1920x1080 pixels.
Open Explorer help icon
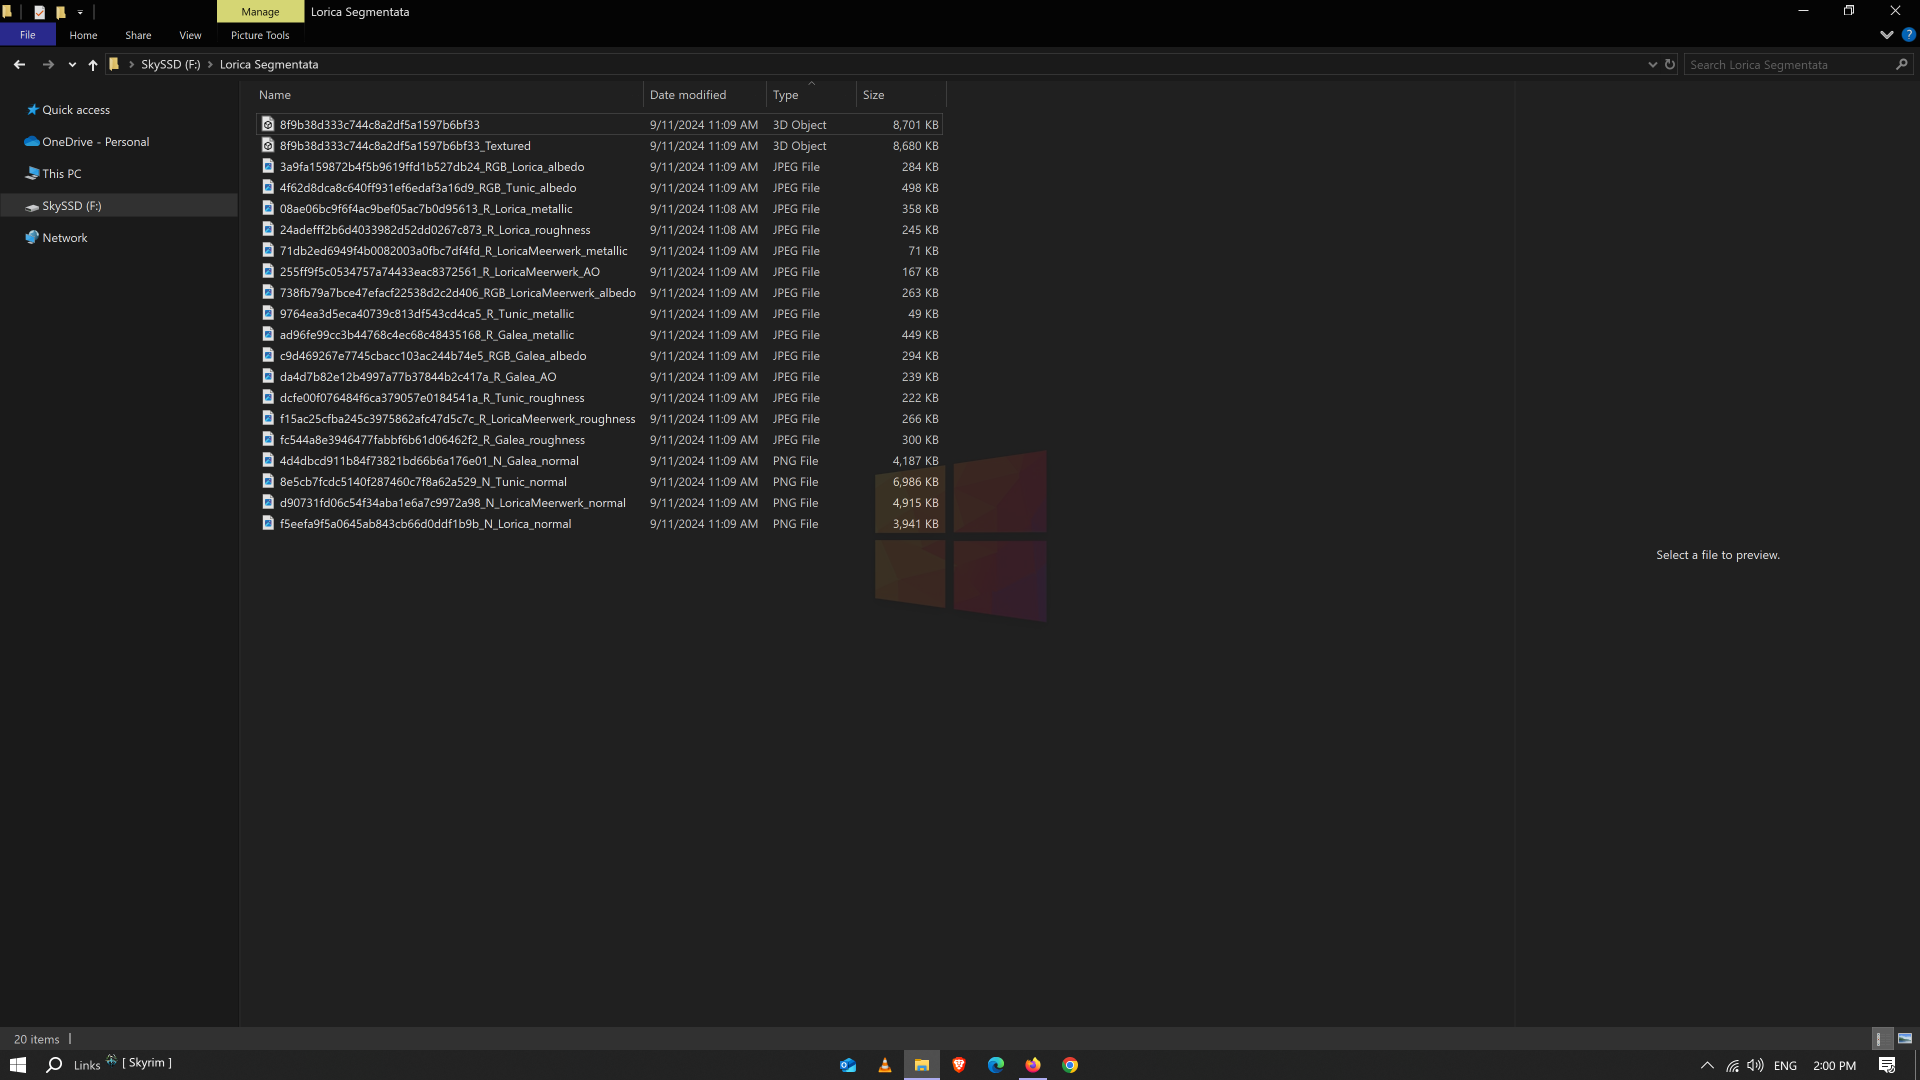click(x=1908, y=35)
